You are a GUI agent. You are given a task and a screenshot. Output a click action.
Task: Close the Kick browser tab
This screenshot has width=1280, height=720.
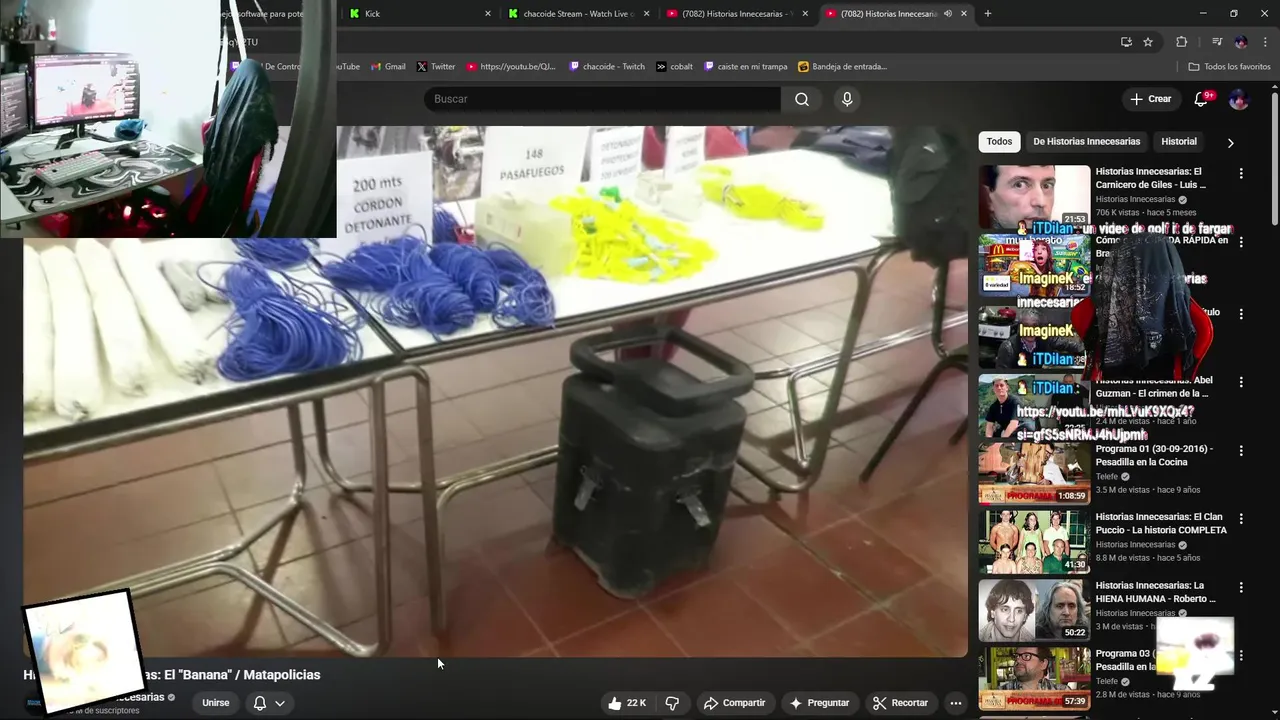coord(488,14)
